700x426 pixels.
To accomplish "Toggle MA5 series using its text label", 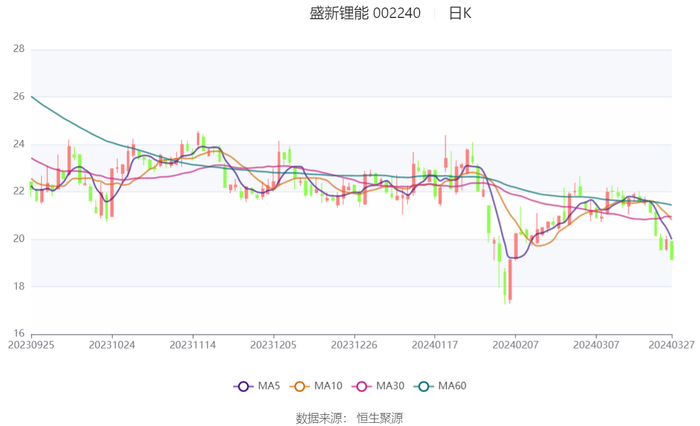I will click(x=269, y=386).
